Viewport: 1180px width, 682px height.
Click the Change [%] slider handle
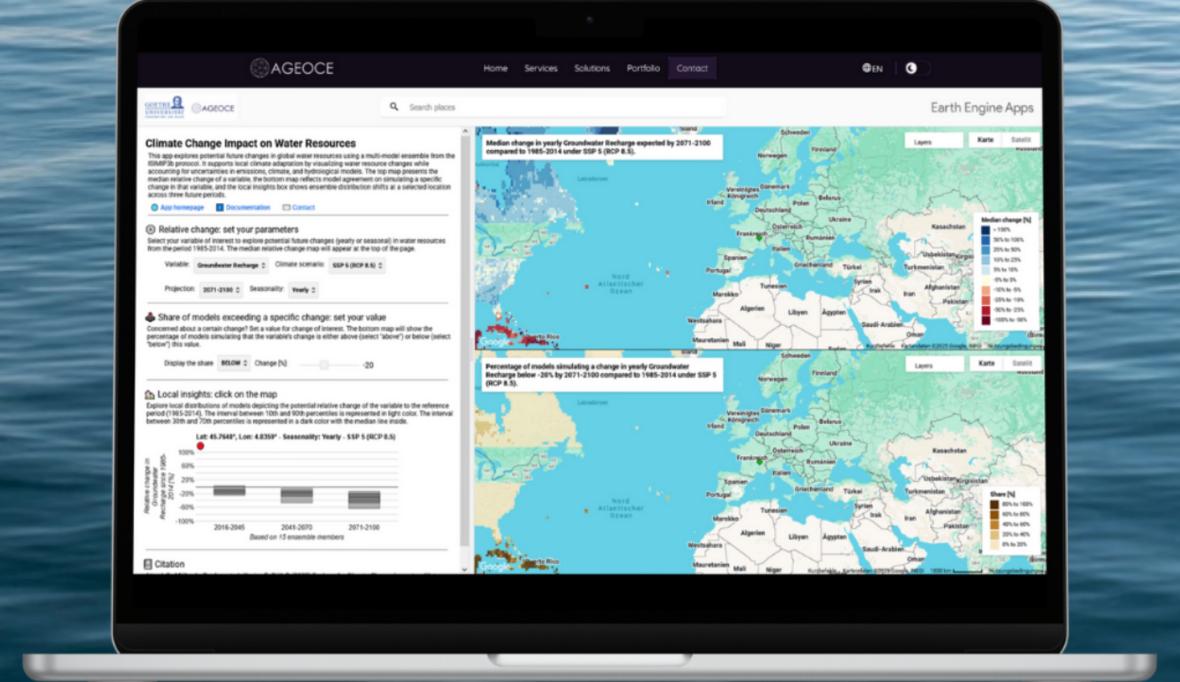pyautogui.click(x=323, y=365)
